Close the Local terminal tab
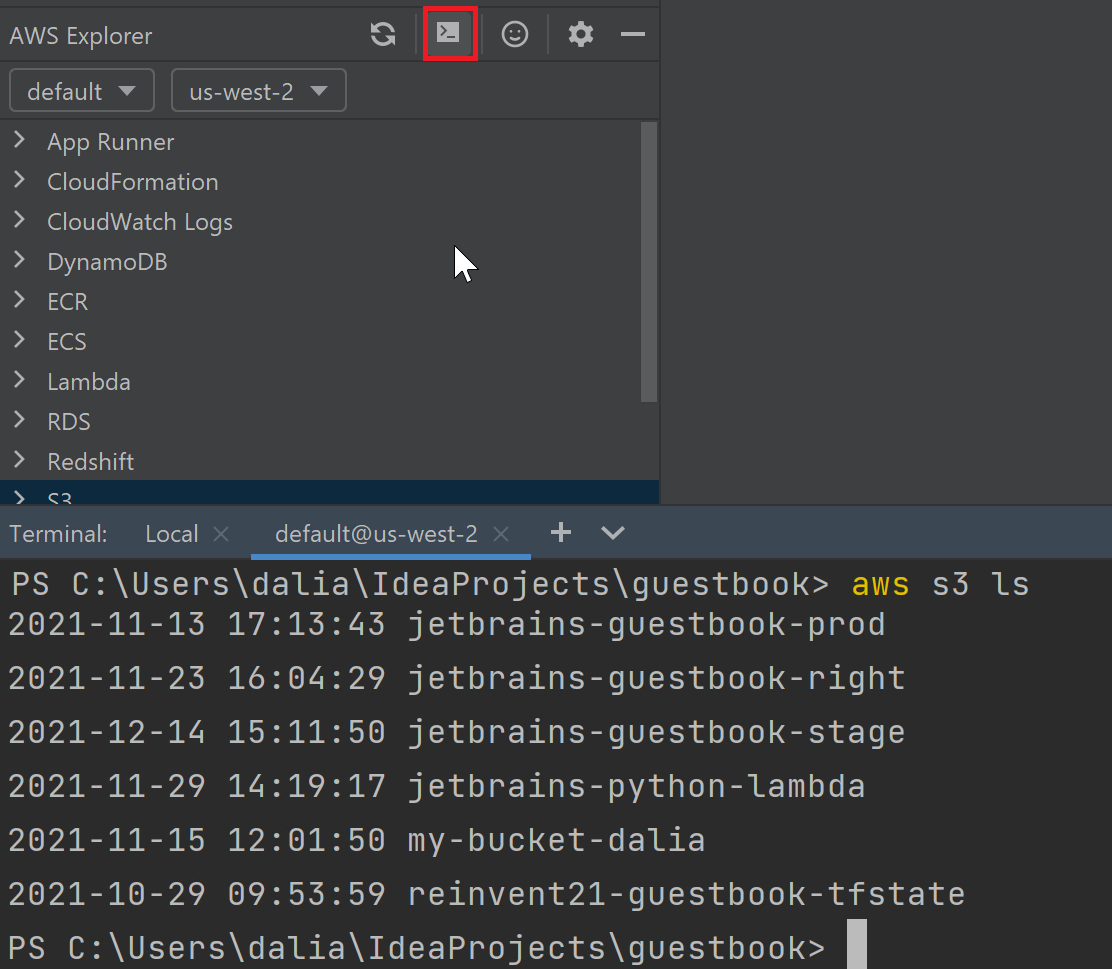Viewport: 1112px width, 969px height. click(222, 534)
